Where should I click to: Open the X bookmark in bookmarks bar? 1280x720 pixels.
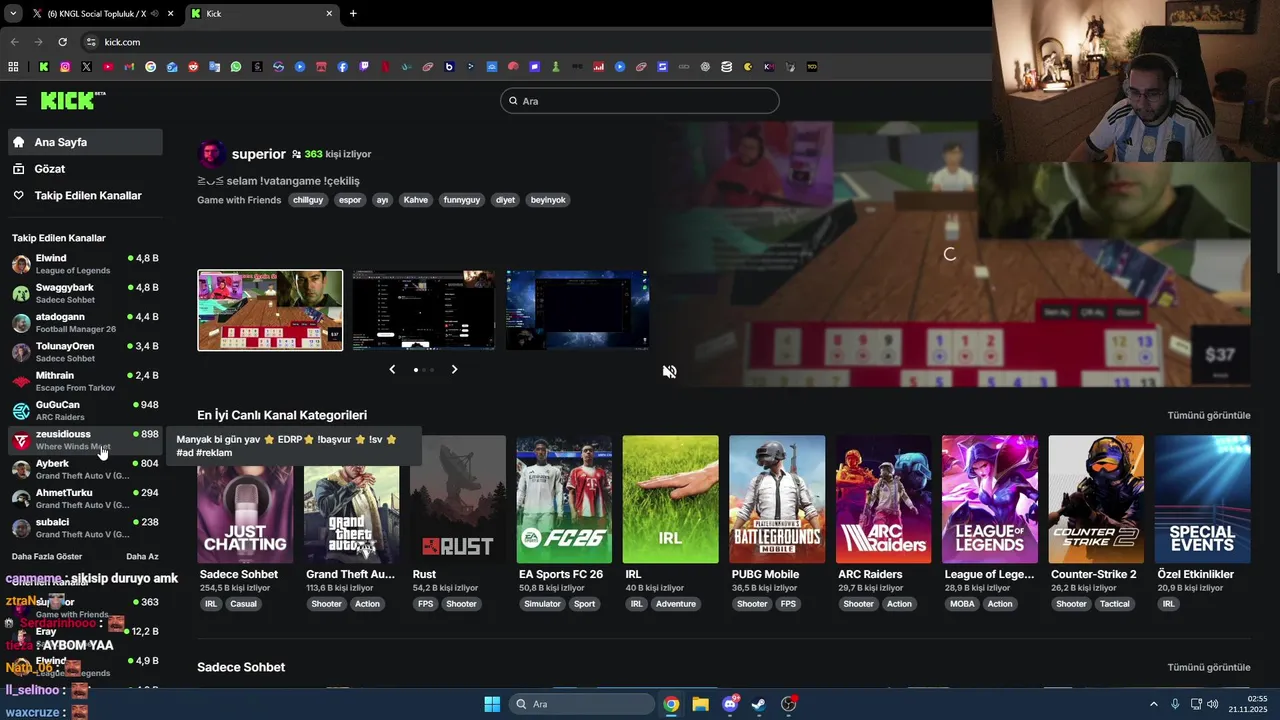coord(87,67)
